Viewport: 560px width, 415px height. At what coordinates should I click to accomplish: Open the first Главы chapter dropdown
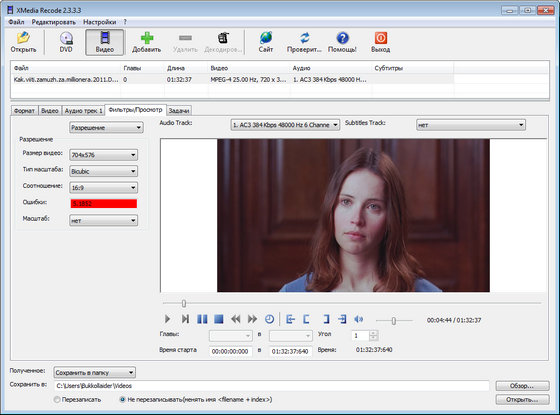pyautogui.click(x=230, y=336)
